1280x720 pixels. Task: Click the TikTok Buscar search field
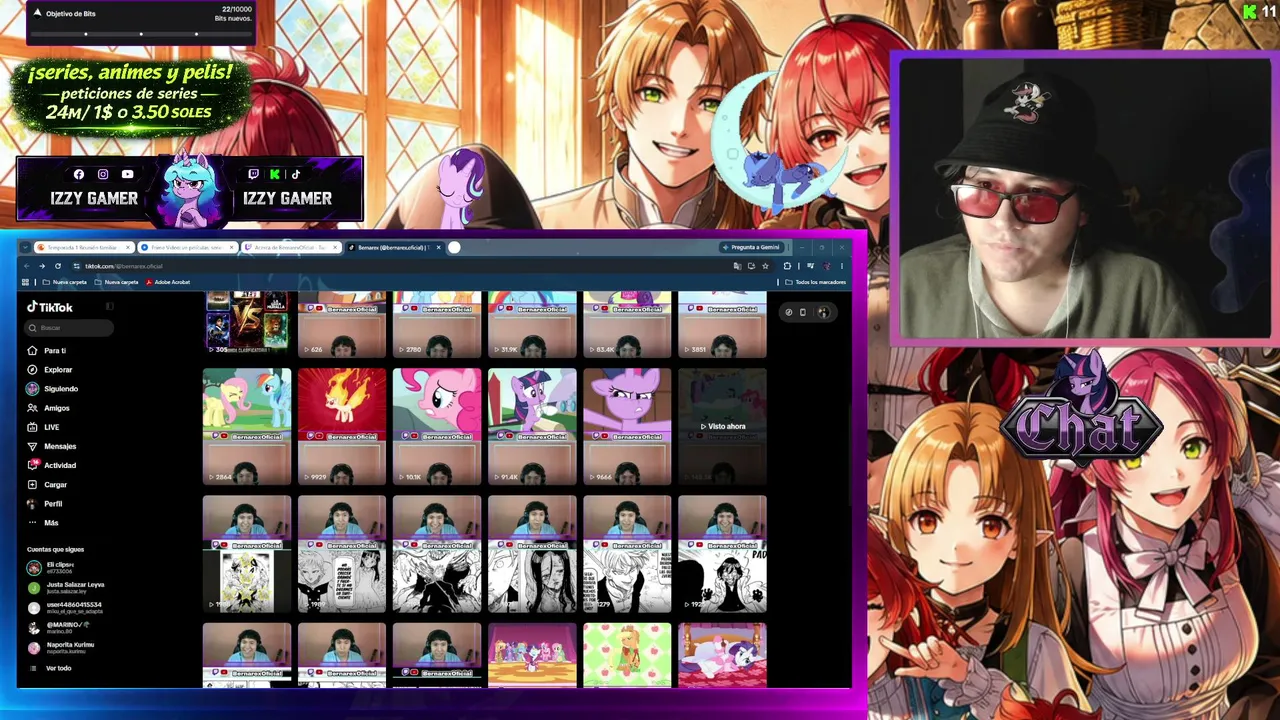[x=70, y=328]
